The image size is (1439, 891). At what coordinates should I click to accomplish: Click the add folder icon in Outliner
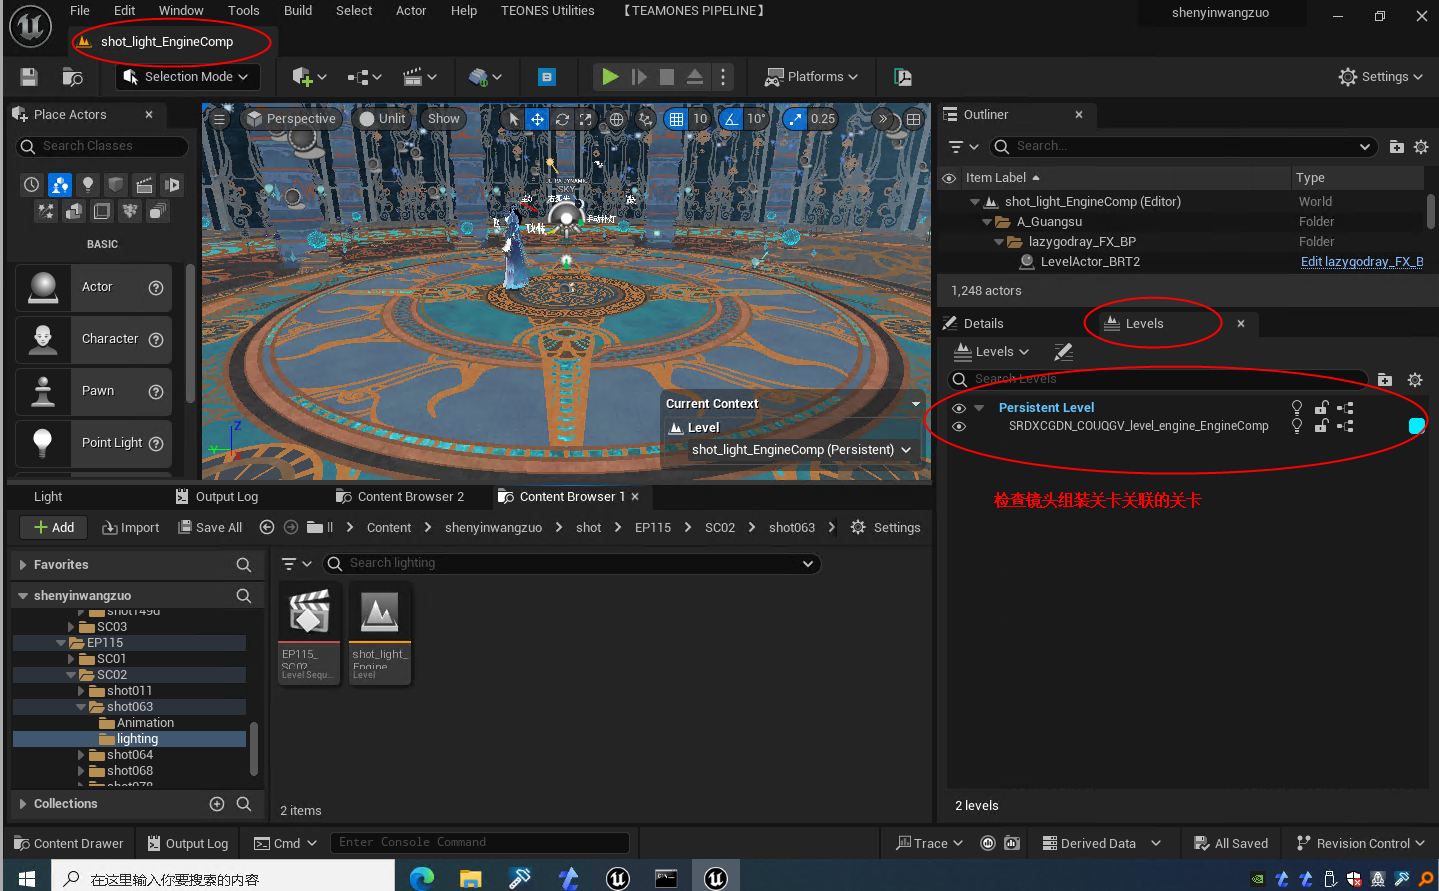1396,147
